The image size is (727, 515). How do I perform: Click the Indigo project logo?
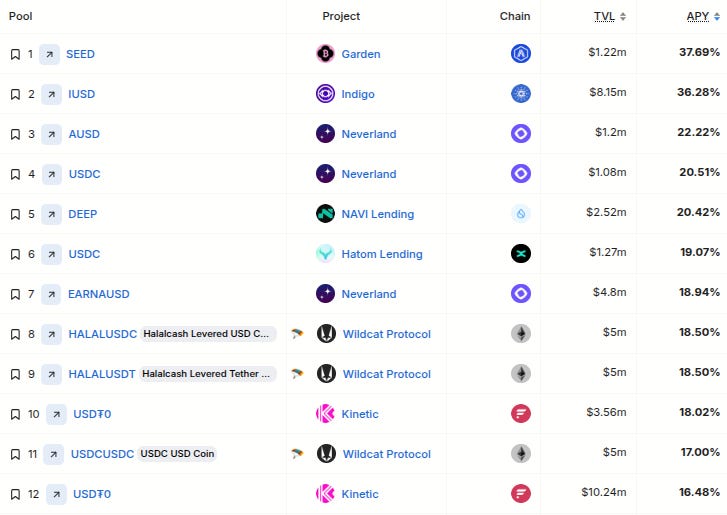pos(325,94)
